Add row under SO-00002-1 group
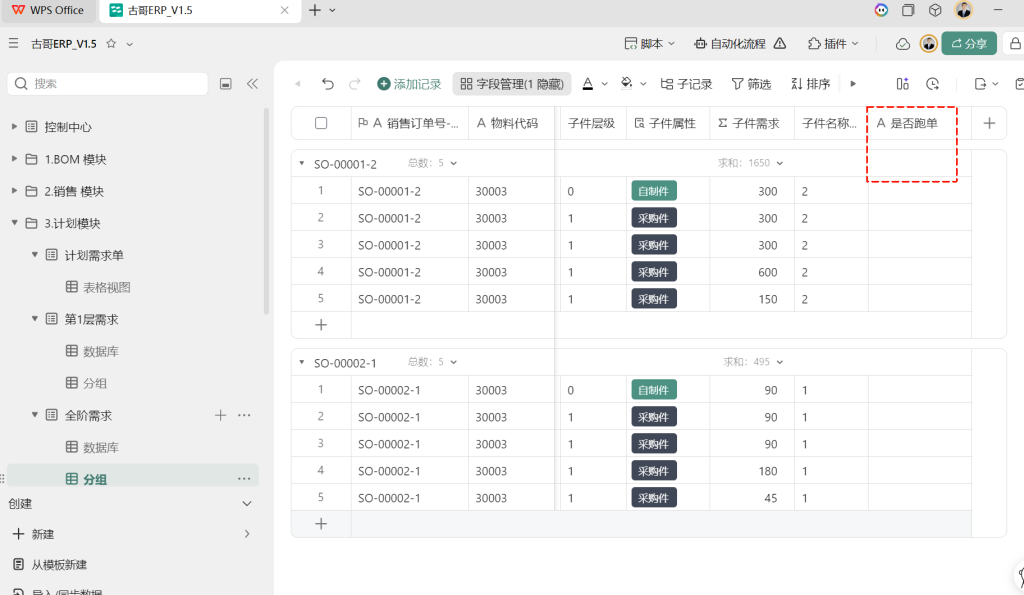Screen dimensions: 1024x595 (x=321, y=524)
